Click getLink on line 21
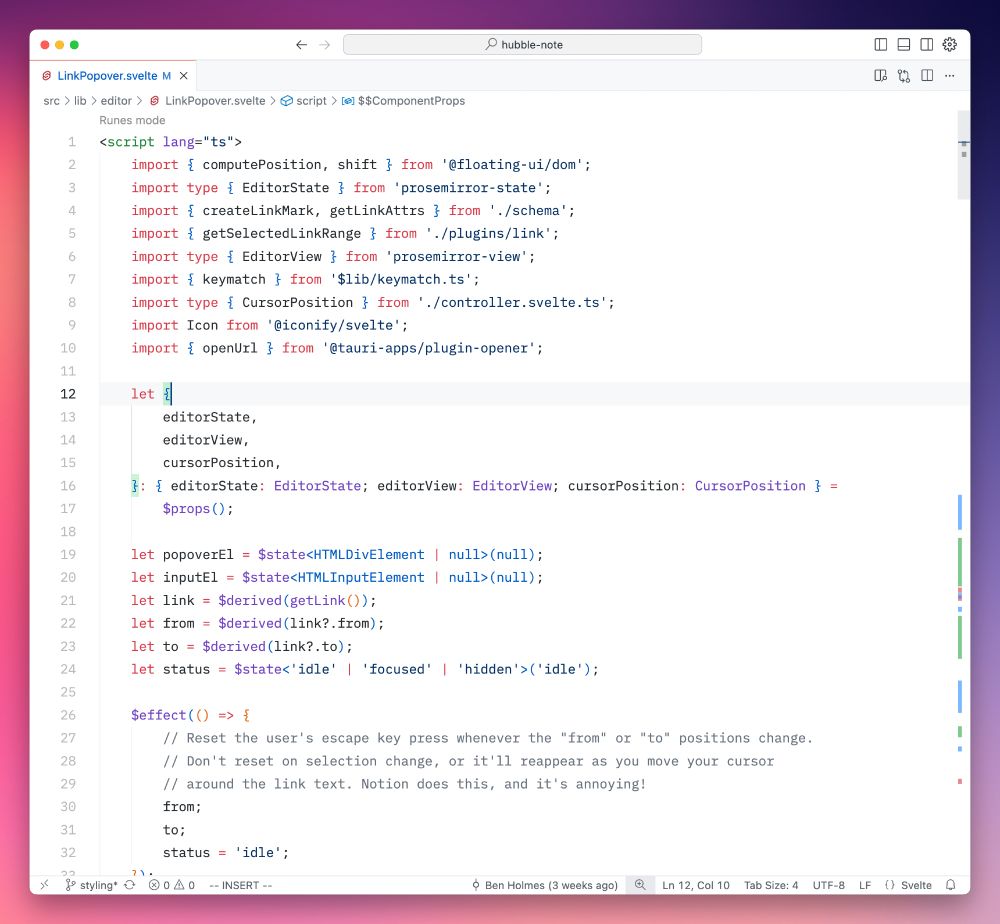 tap(317, 601)
